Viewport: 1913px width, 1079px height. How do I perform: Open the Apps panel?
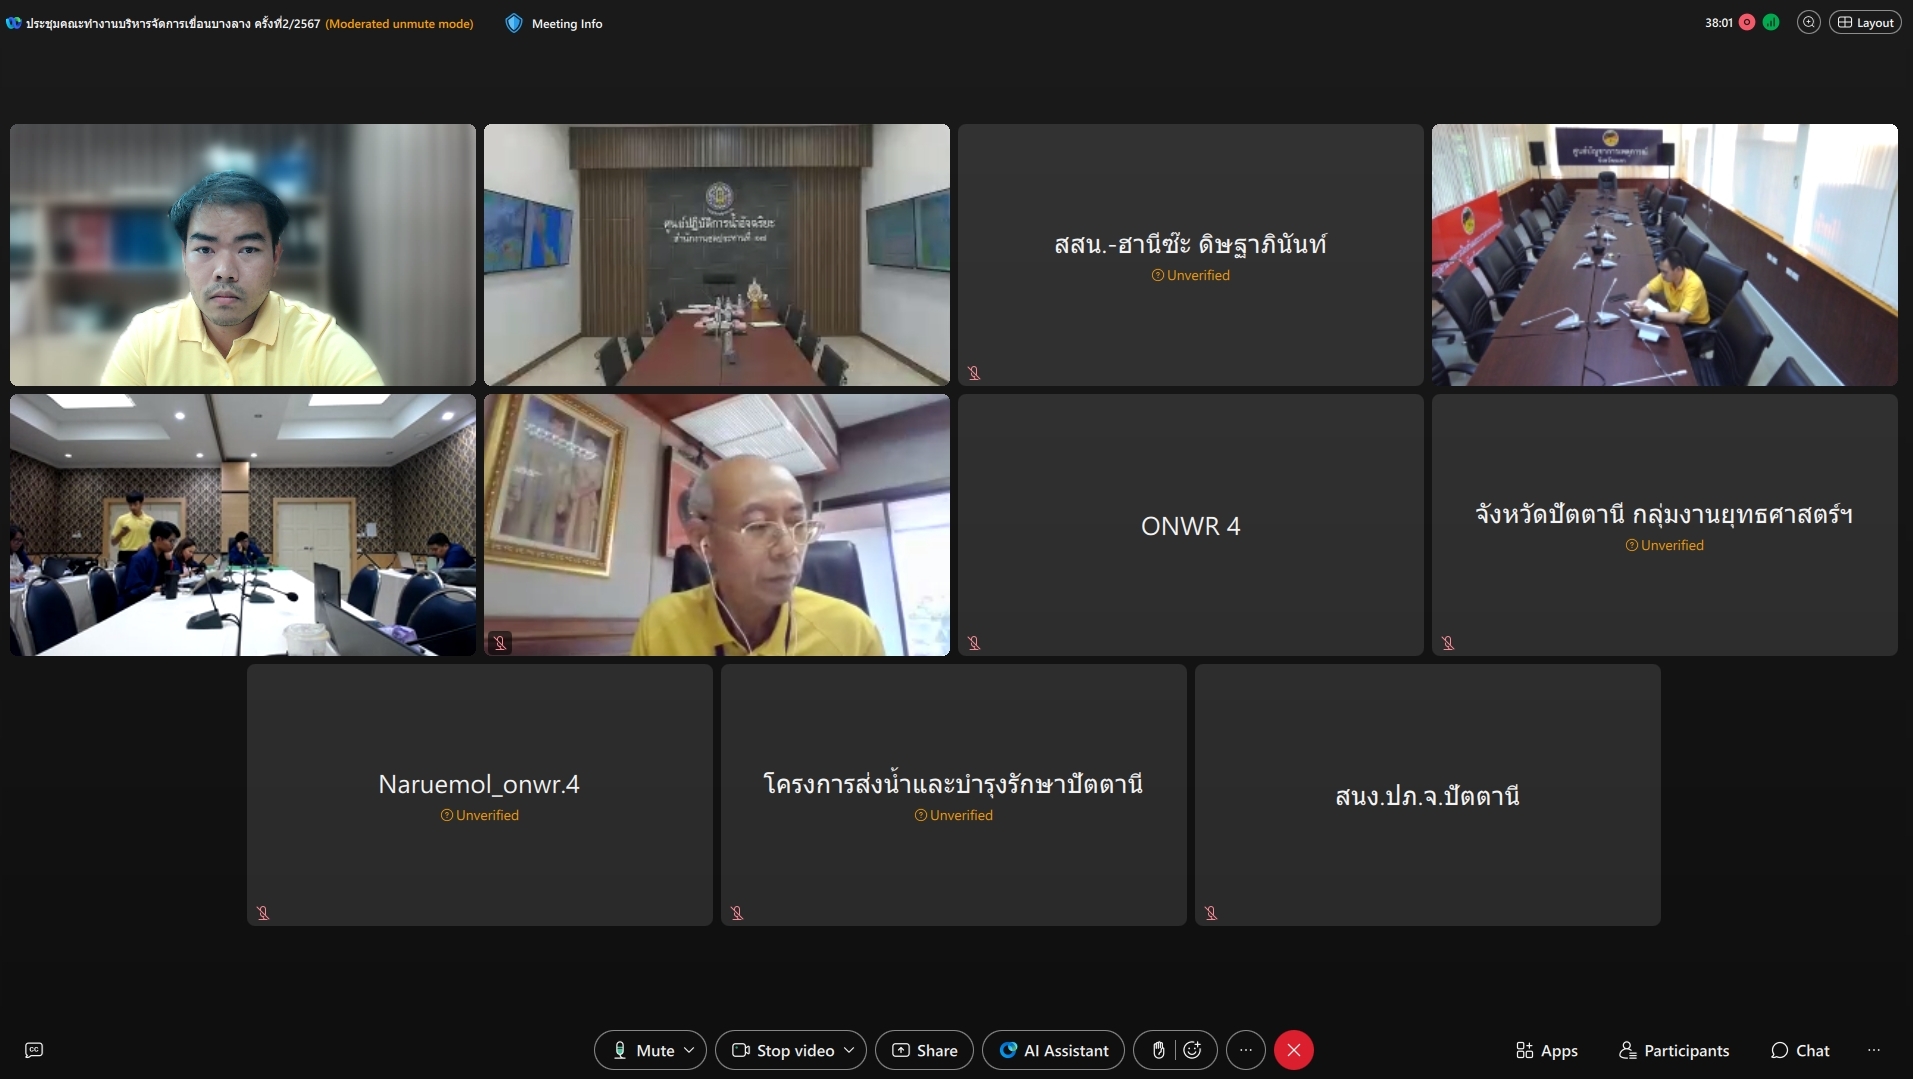tap(1546, 1050)
